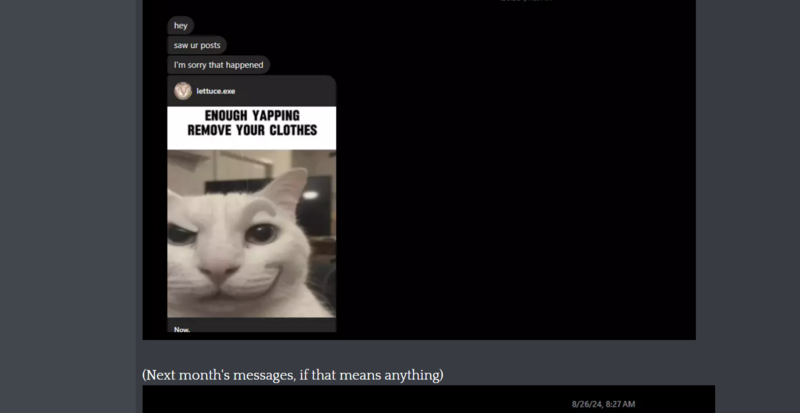Click the "I'm sorry that happened" message
Viewport: 800px width, 413px height.
point(218,65)
